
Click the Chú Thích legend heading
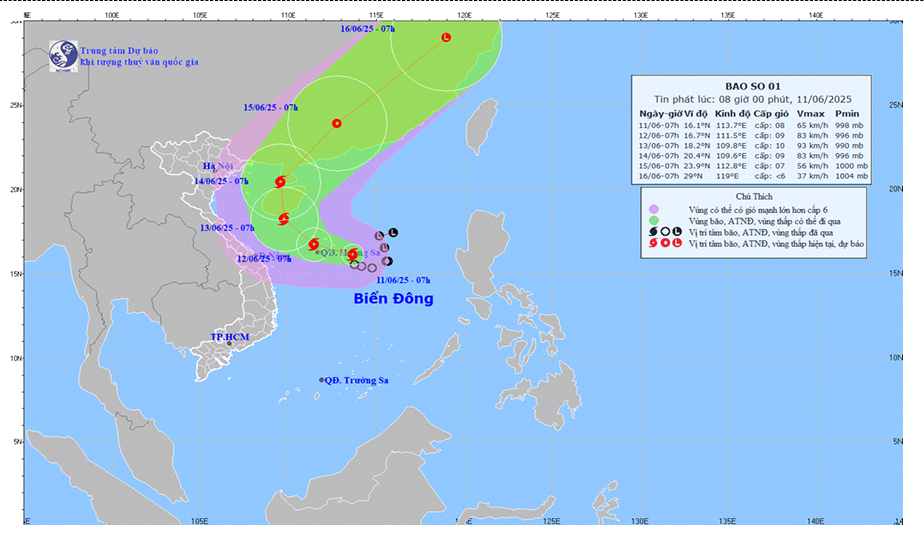click(754, 196)
